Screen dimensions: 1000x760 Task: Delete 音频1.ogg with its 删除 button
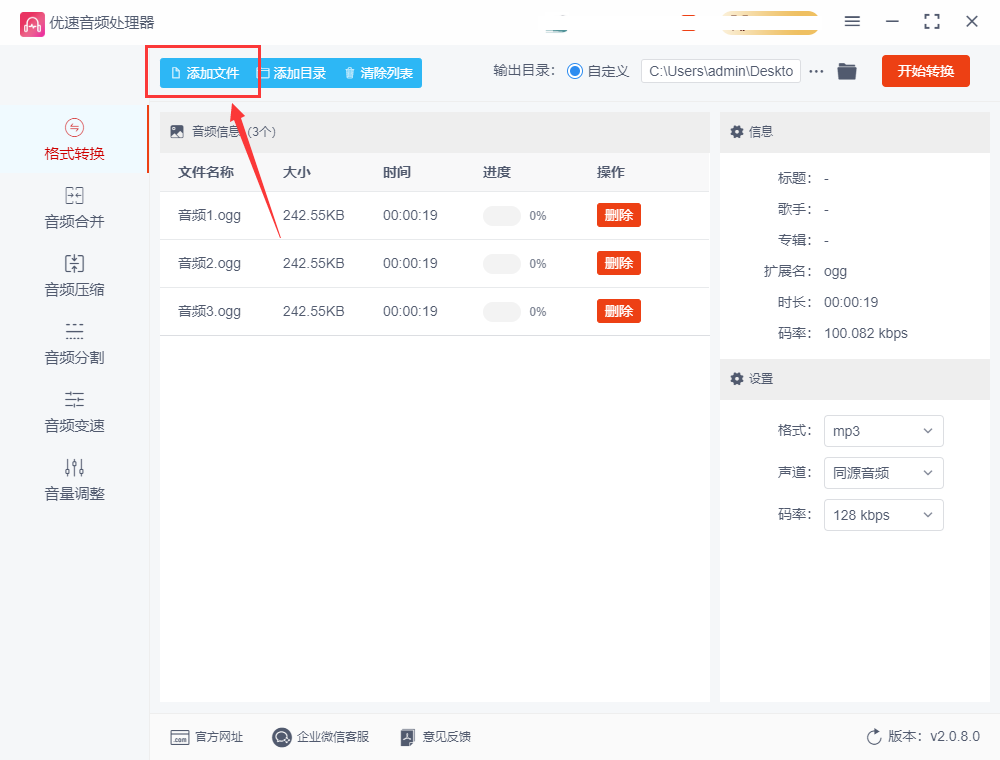pyautogui.click(x=619, y=215)
